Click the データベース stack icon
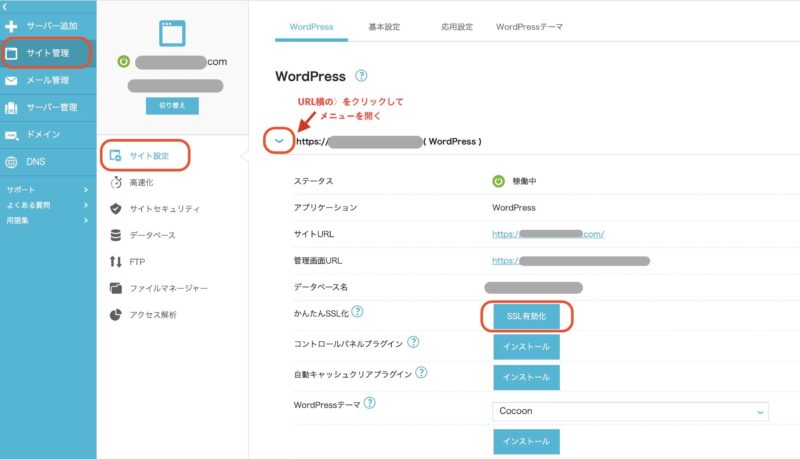The height and width of the screenshot is (459, 800). [x=116, y=235]
